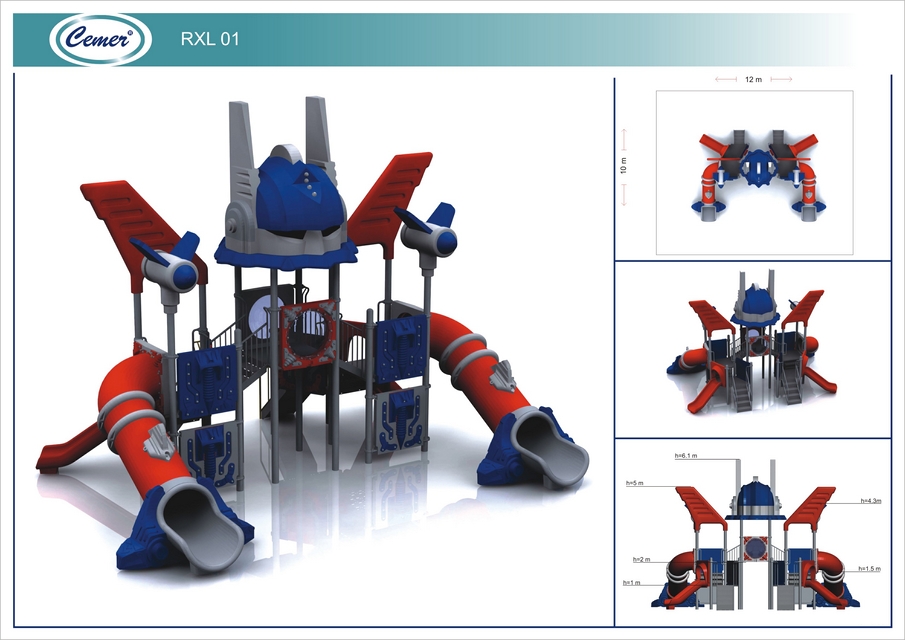Click the large main playground render
The width and height of the screenshot is (905, 640).
(x=312, y=335)
